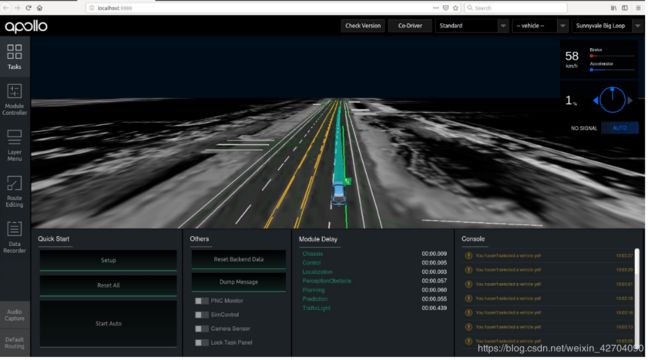Click the Check Version button
650x360 pixels.
coord(363,26)
